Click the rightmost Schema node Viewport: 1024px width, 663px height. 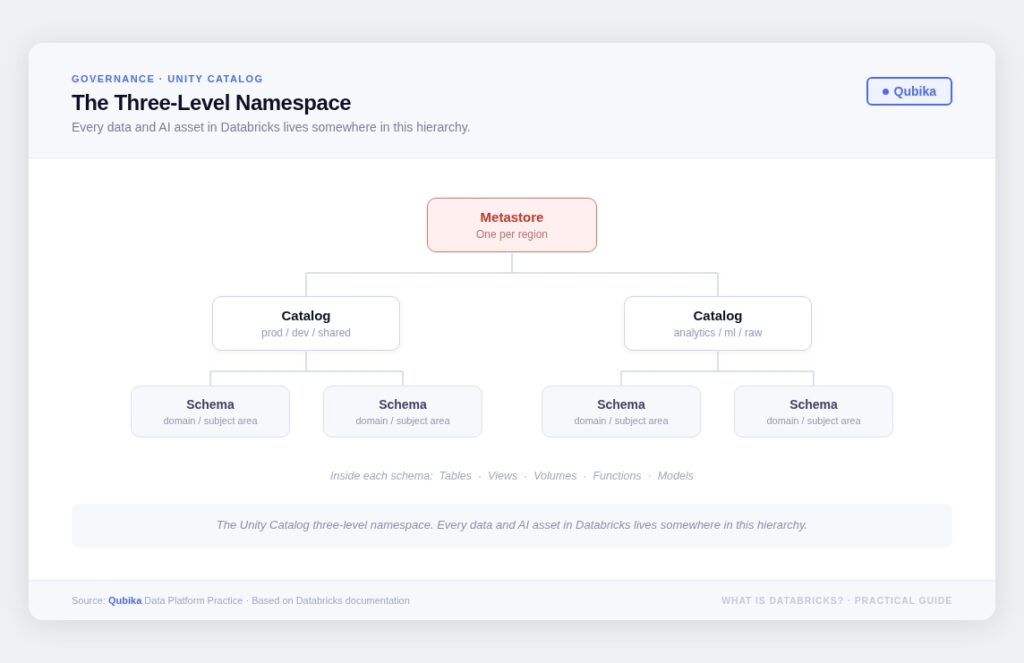tap(813, 412)
